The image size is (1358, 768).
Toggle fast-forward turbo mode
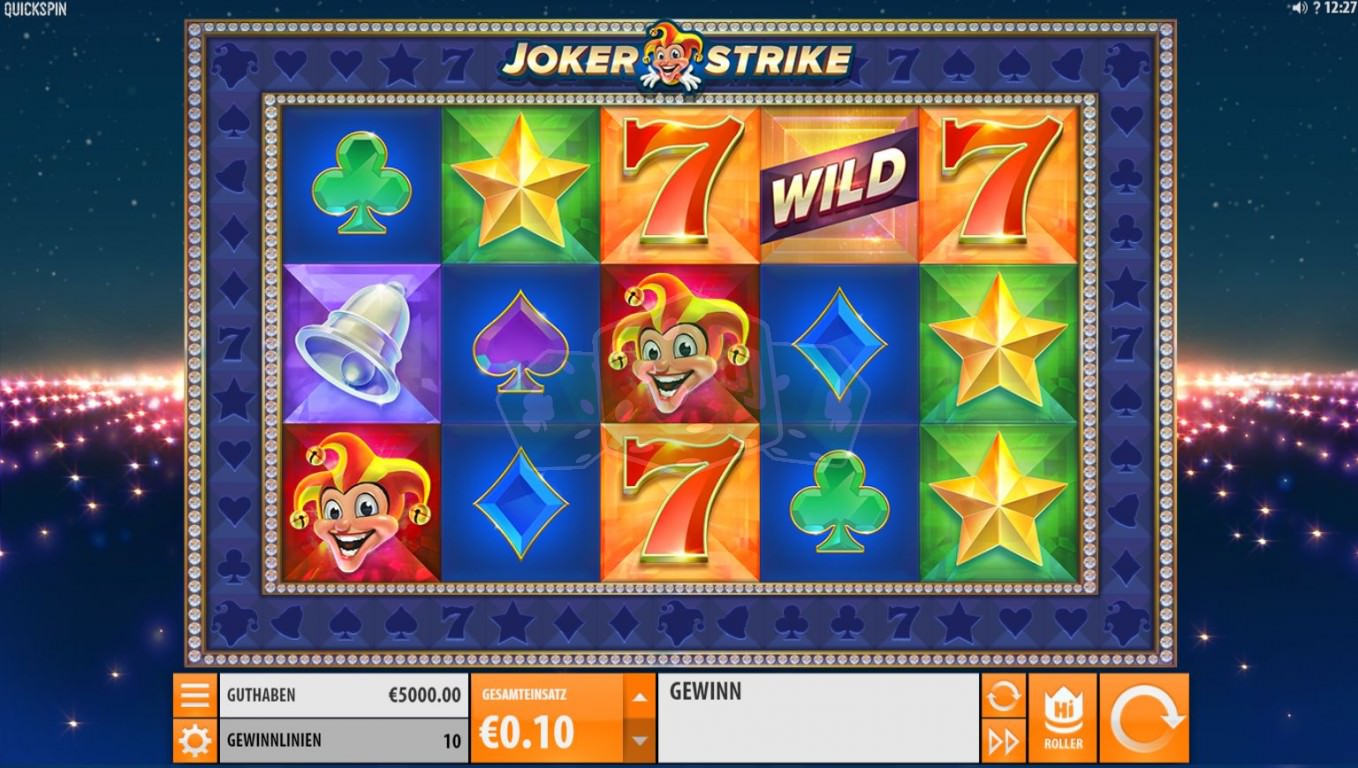point(1003,741)
